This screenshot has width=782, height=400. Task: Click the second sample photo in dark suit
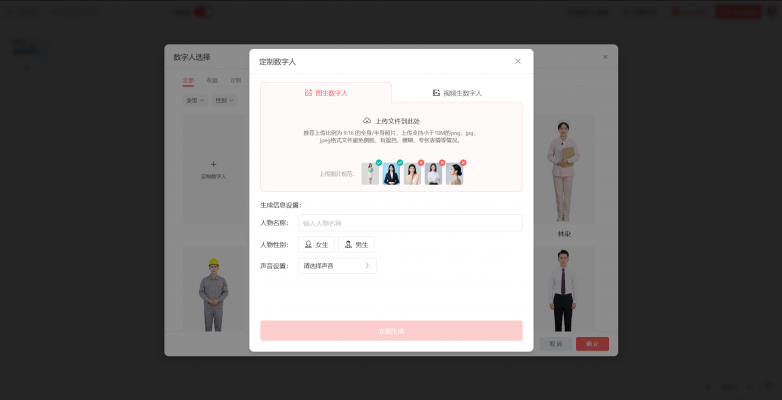[391, 174]
